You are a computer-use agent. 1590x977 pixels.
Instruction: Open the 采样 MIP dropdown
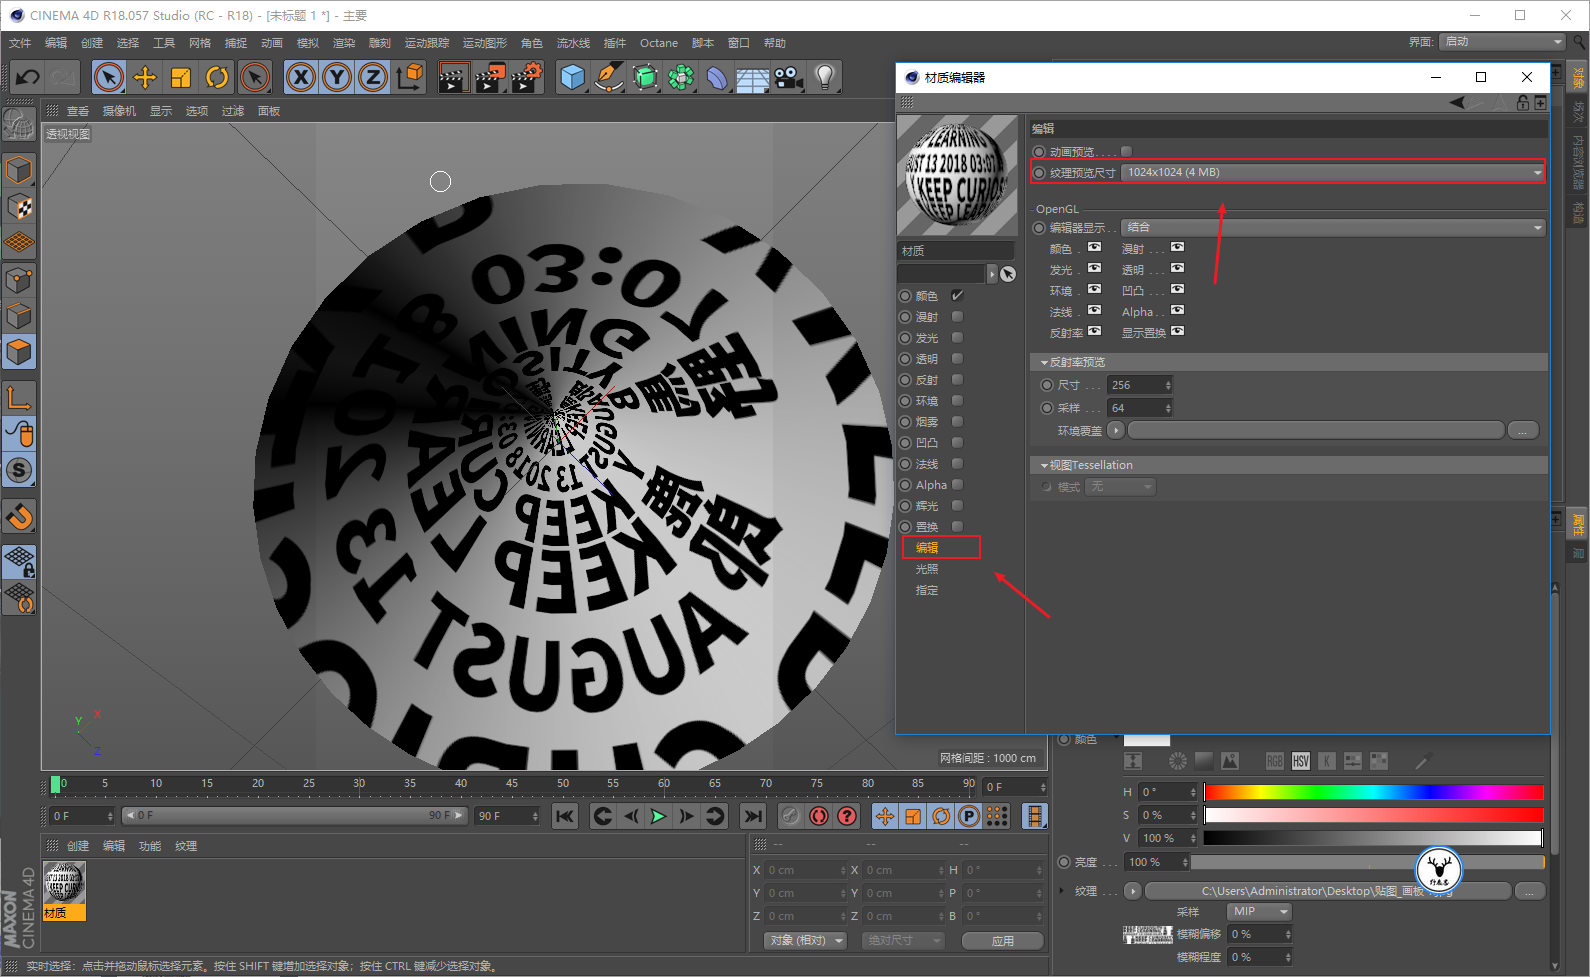click(x=1259, y=912)
